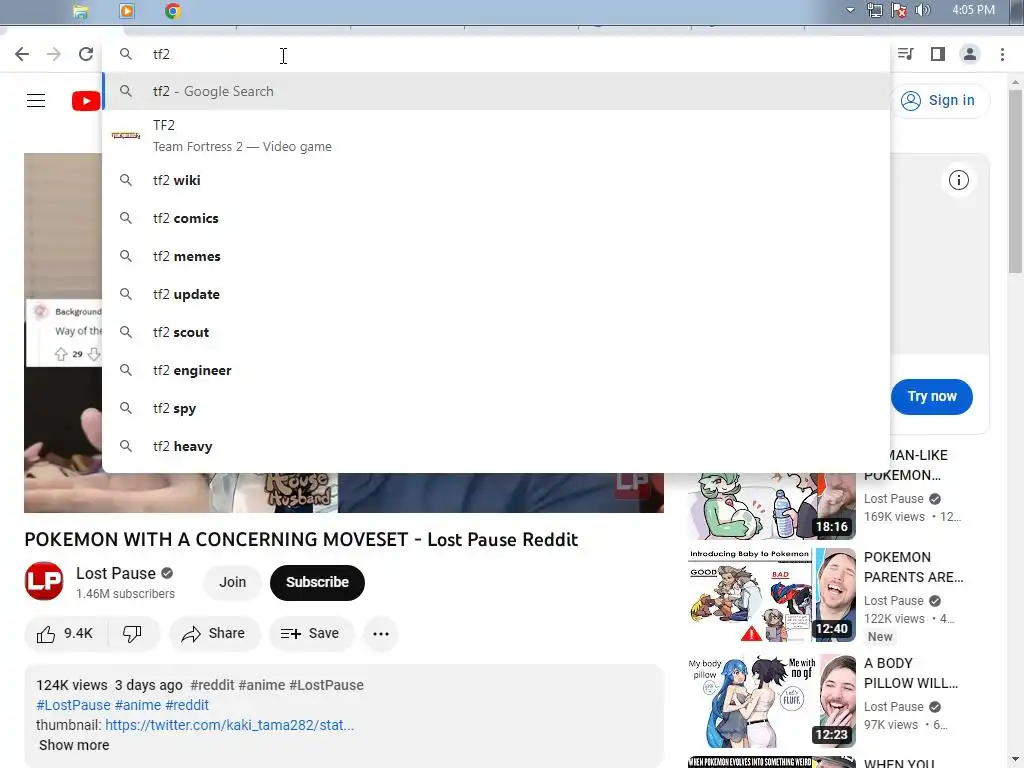This screenshot has height=768, width=1024.
Task: Click the blue #reddit hashtag link
Action: coord(187,705)
